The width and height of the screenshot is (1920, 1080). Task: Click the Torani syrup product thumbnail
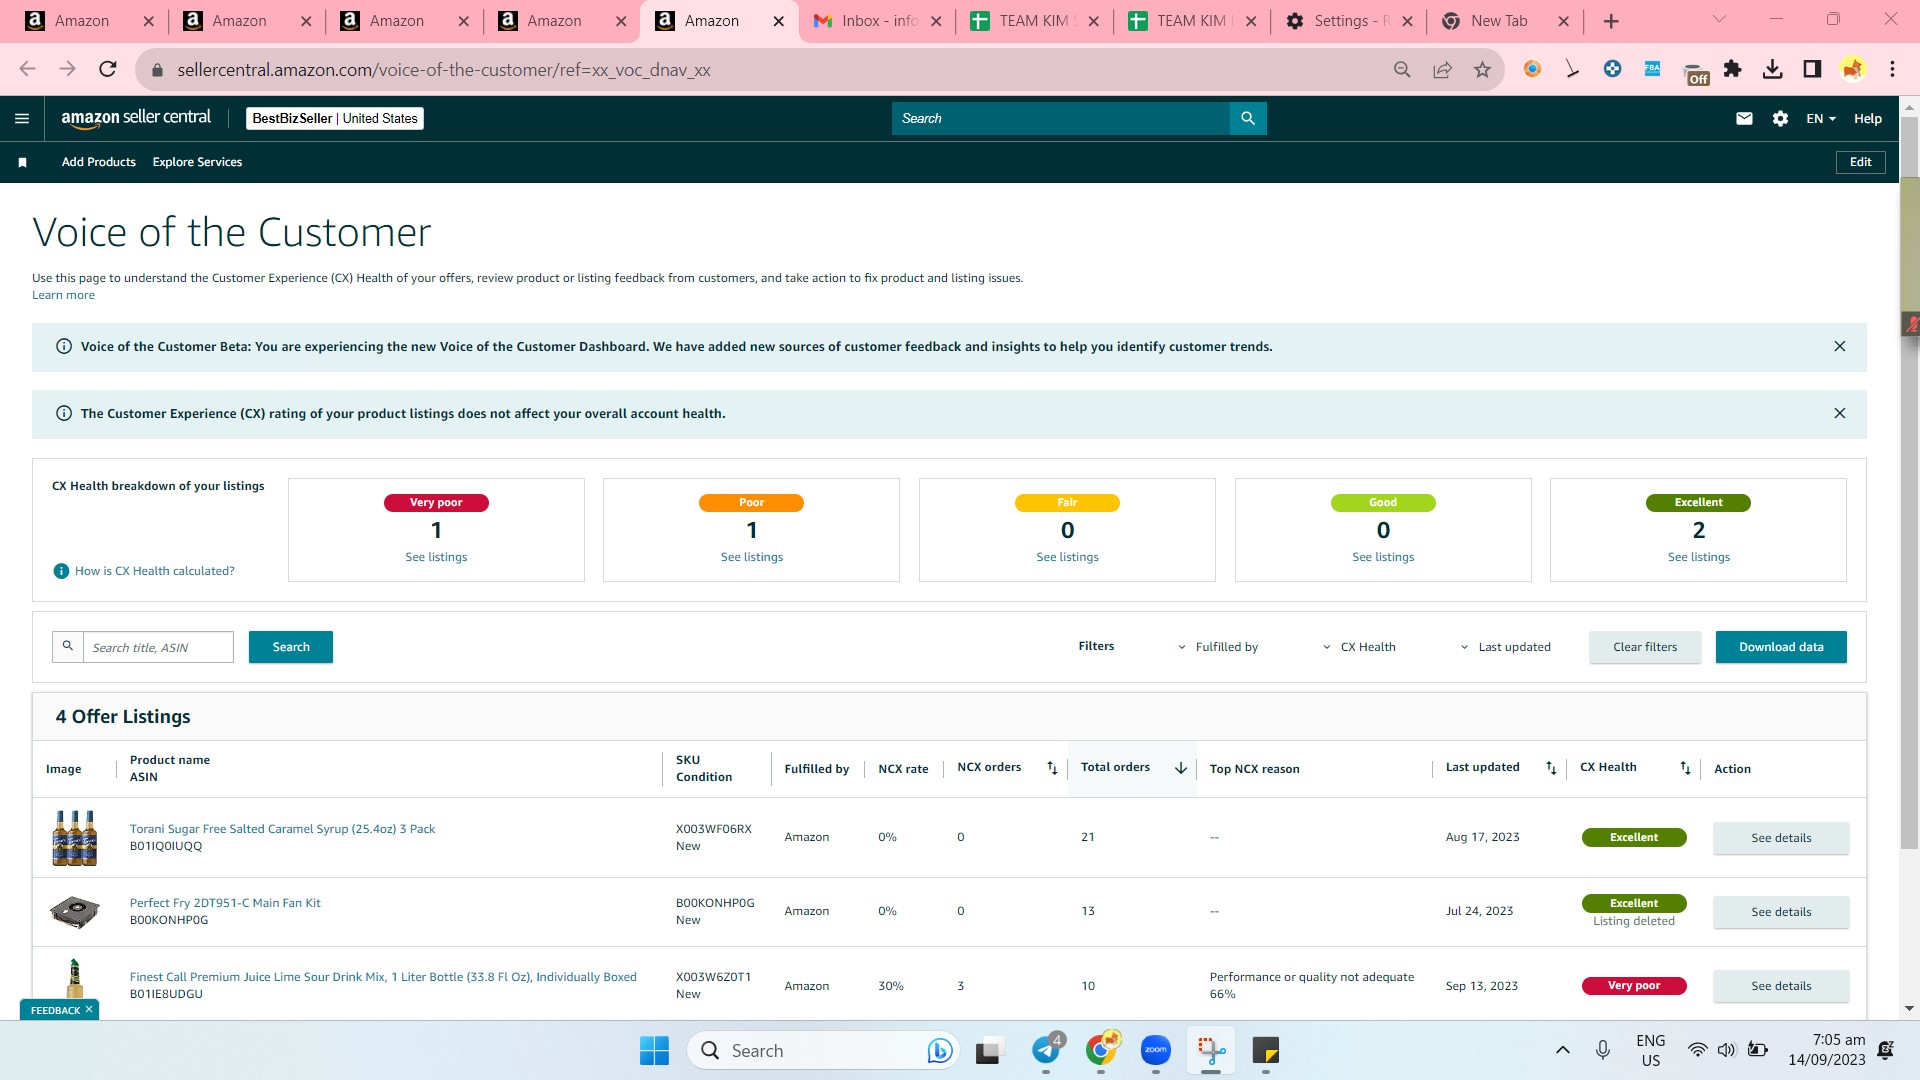[75, 838]
